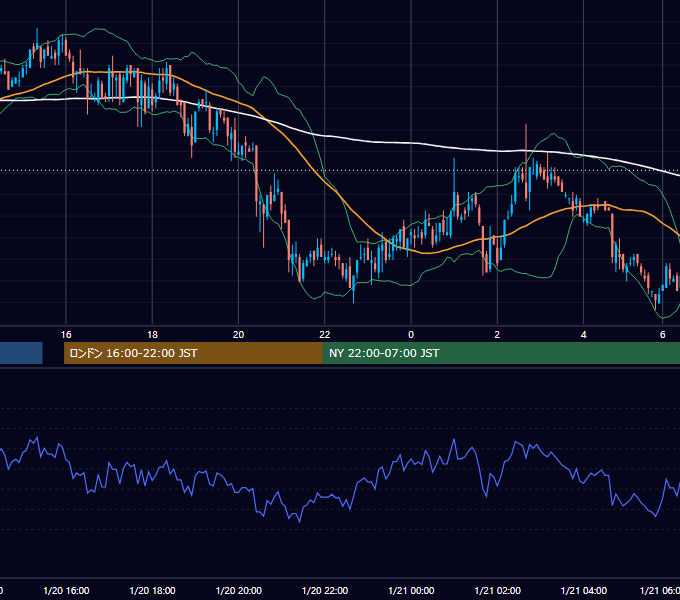The height and width of the screenshot is (600, 680).
Task: Click the 1/21 00:00 date label
Action: point(411,590)
